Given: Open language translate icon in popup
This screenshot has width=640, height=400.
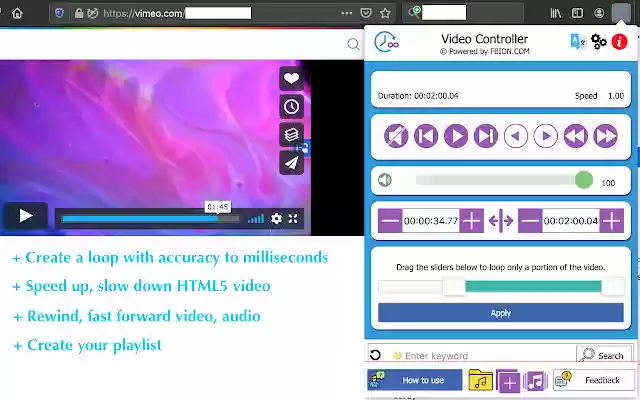Looking at the screenshot, I should [x=578, y=42].
